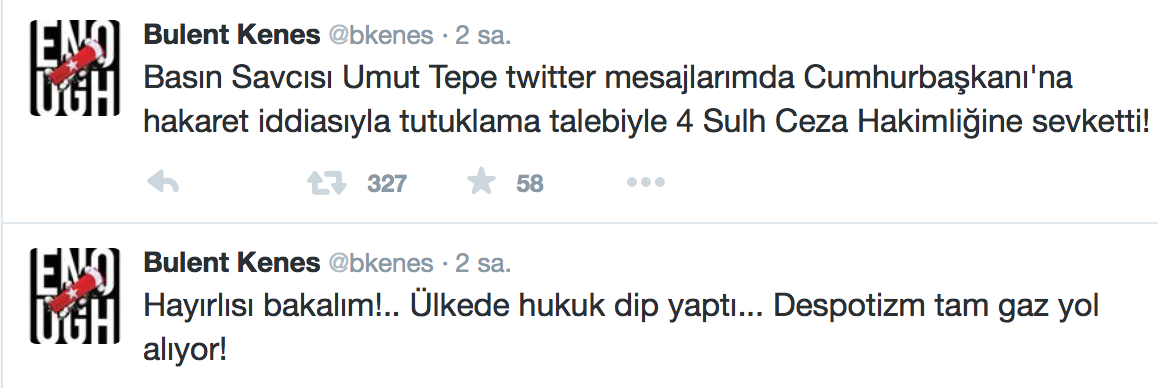Visit @bkenes handle in first tweet

pos(381,35)
